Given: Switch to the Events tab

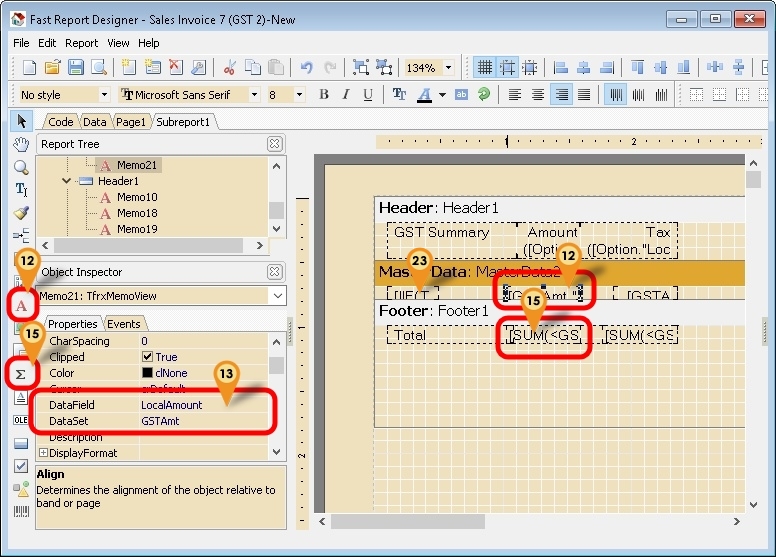Looking at the screenshot, I should click(124, 324).
